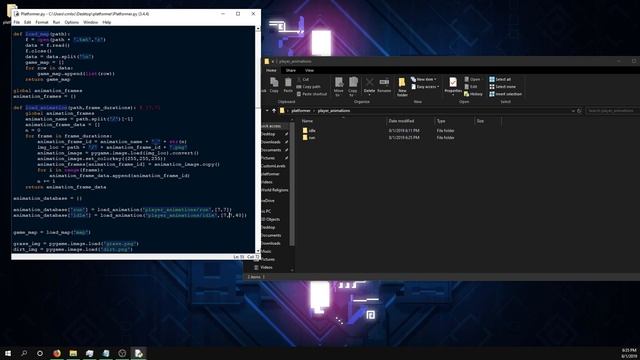Click the Paste icon in Explorer ribbon
Image resolution: width=640 pixels, height=360 pixels.
(x=288, y=85)
